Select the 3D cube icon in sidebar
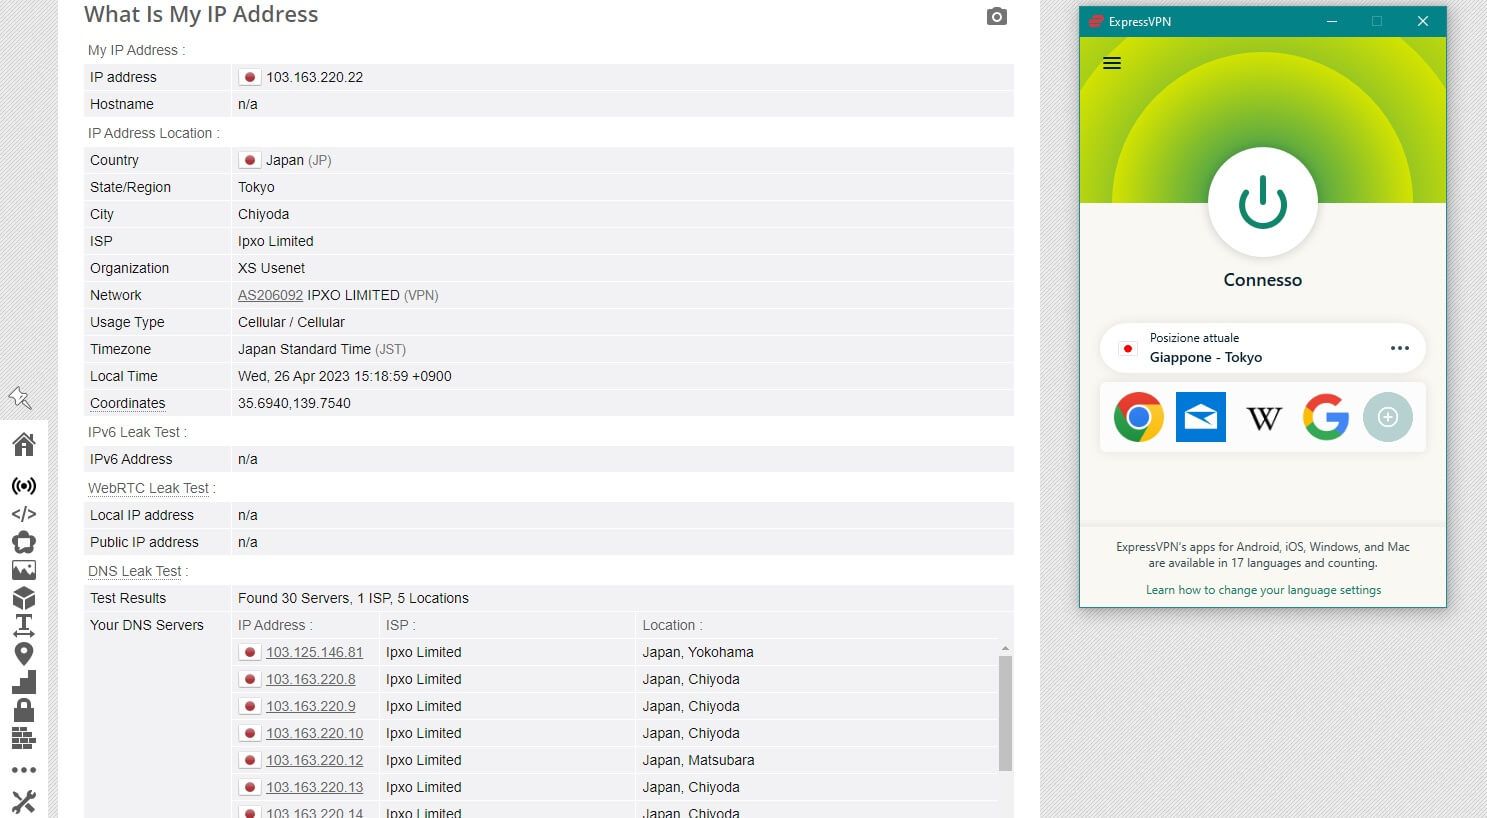 point(24,598)
